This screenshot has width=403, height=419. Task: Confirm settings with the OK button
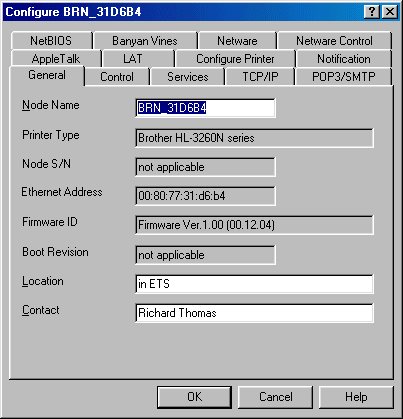click(194, 397)
